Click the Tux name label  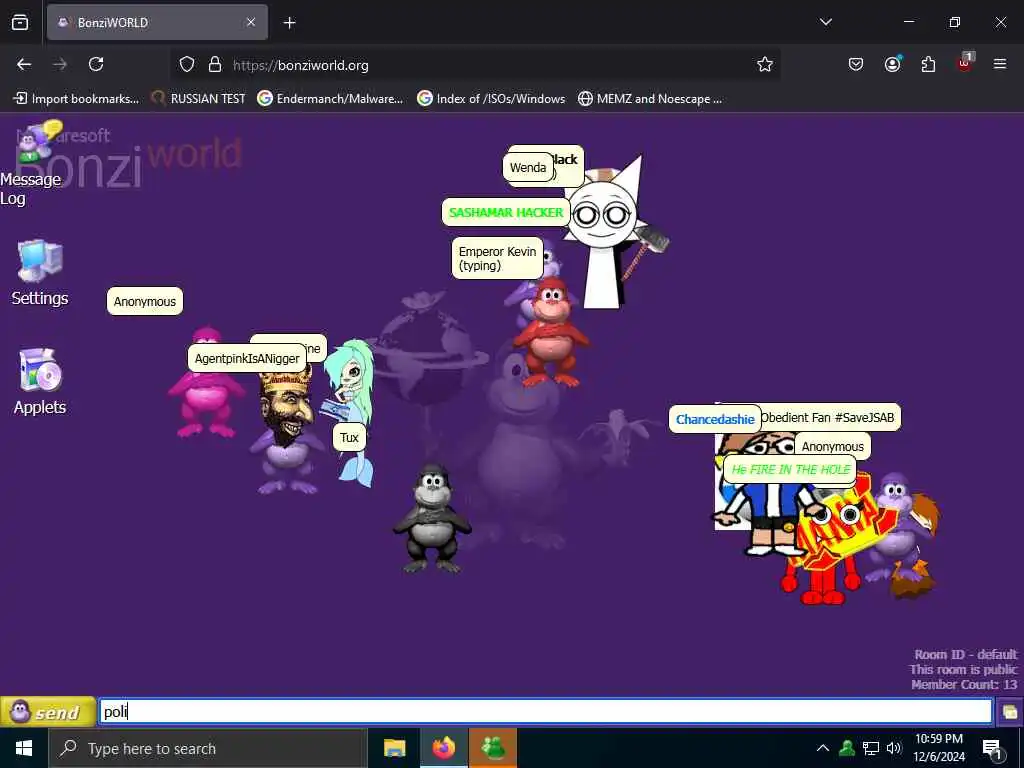pyautogui.click(x=349, y=438)
